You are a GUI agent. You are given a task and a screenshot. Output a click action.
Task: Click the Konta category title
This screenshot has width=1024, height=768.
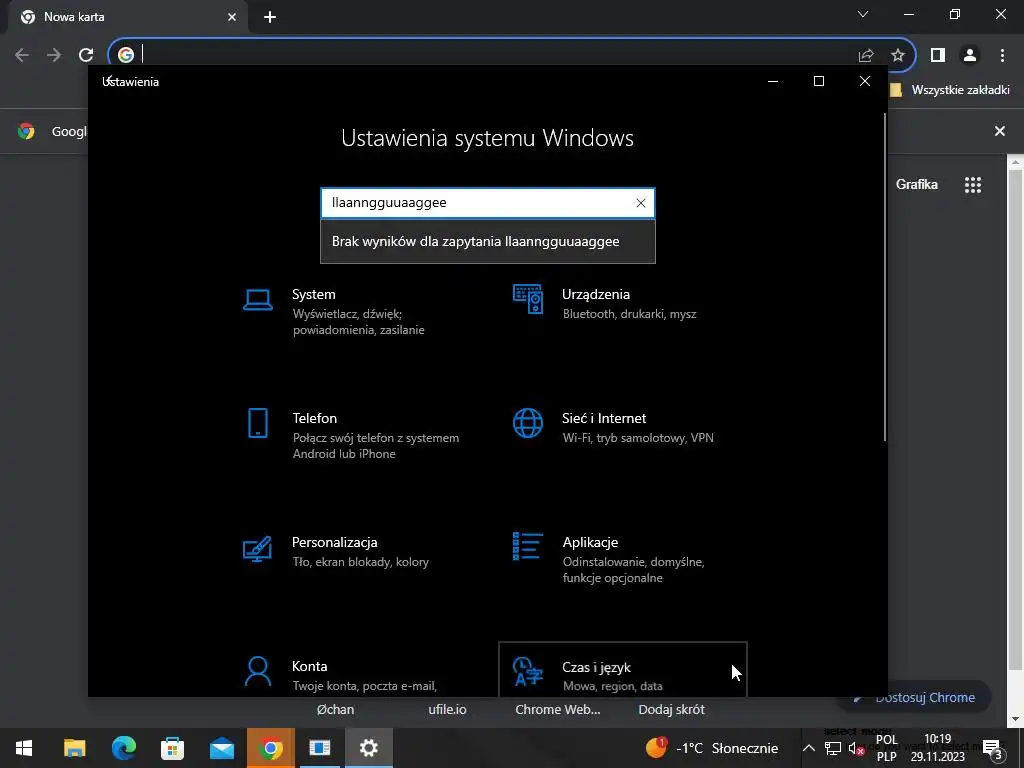309,667
